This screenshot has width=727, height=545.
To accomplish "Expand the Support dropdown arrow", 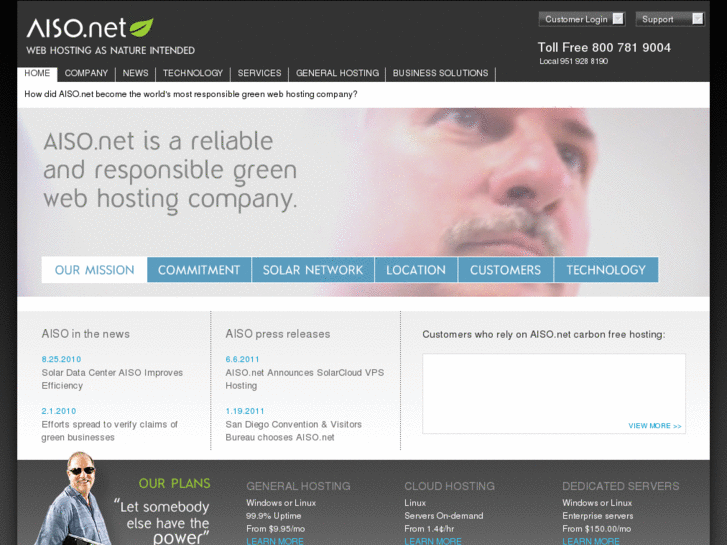I will (x=697, y=19).
